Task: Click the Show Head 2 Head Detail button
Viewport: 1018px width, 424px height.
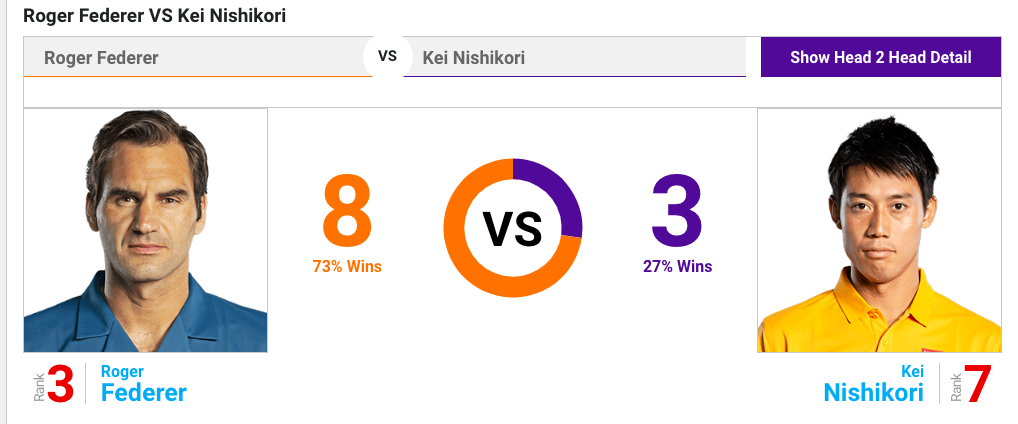Action: [880, 57]
